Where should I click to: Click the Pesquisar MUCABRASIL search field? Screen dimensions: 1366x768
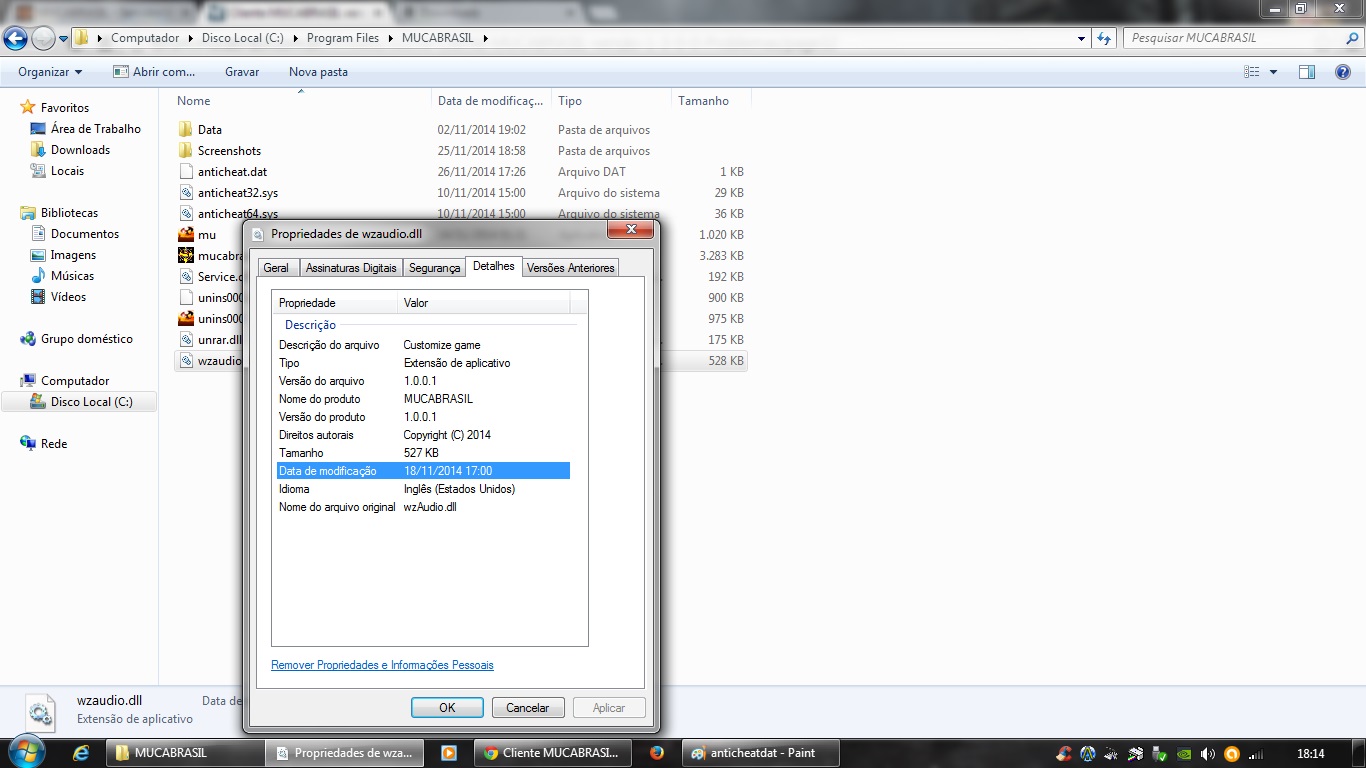[x=1233, y=38]
